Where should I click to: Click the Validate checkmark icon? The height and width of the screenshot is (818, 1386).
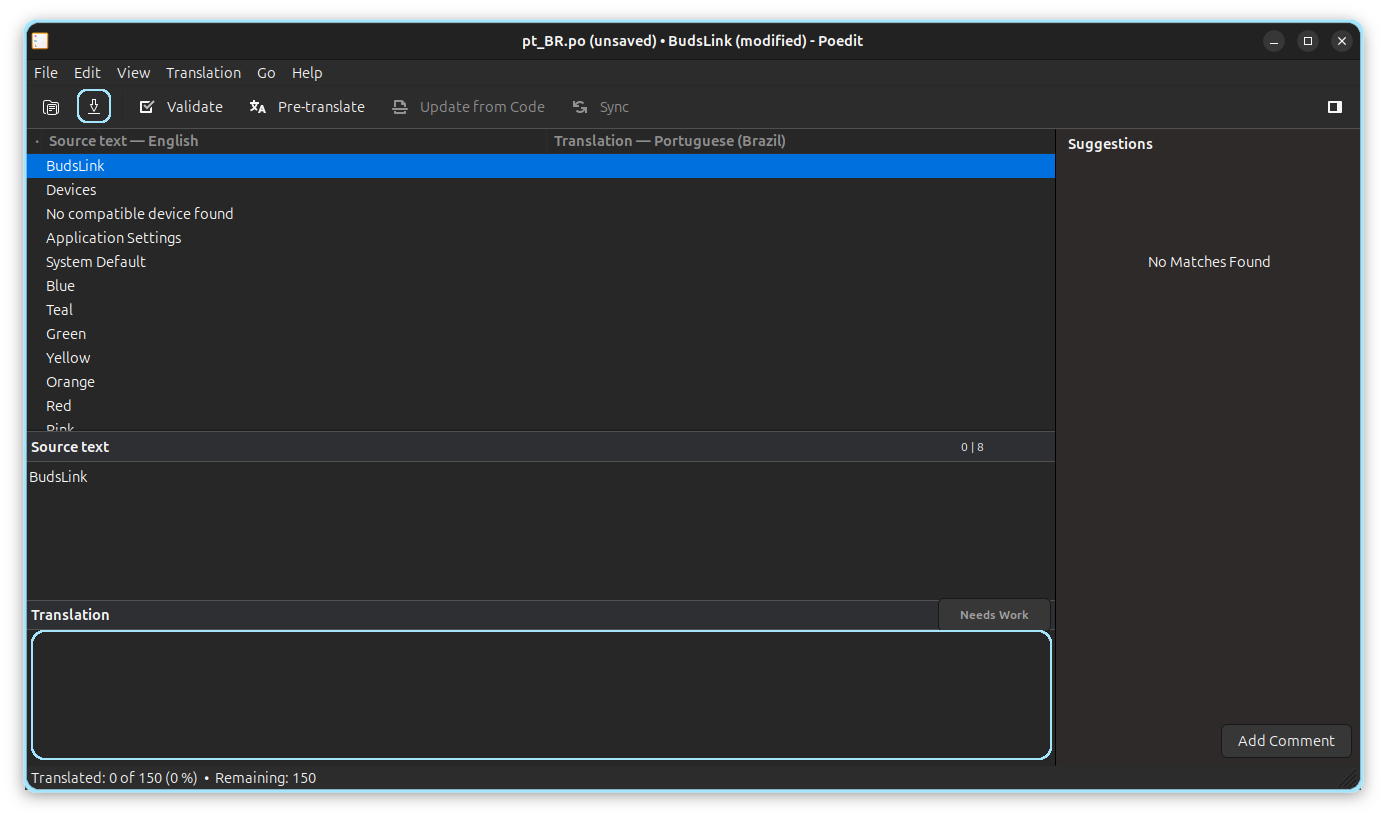point(147,107)
